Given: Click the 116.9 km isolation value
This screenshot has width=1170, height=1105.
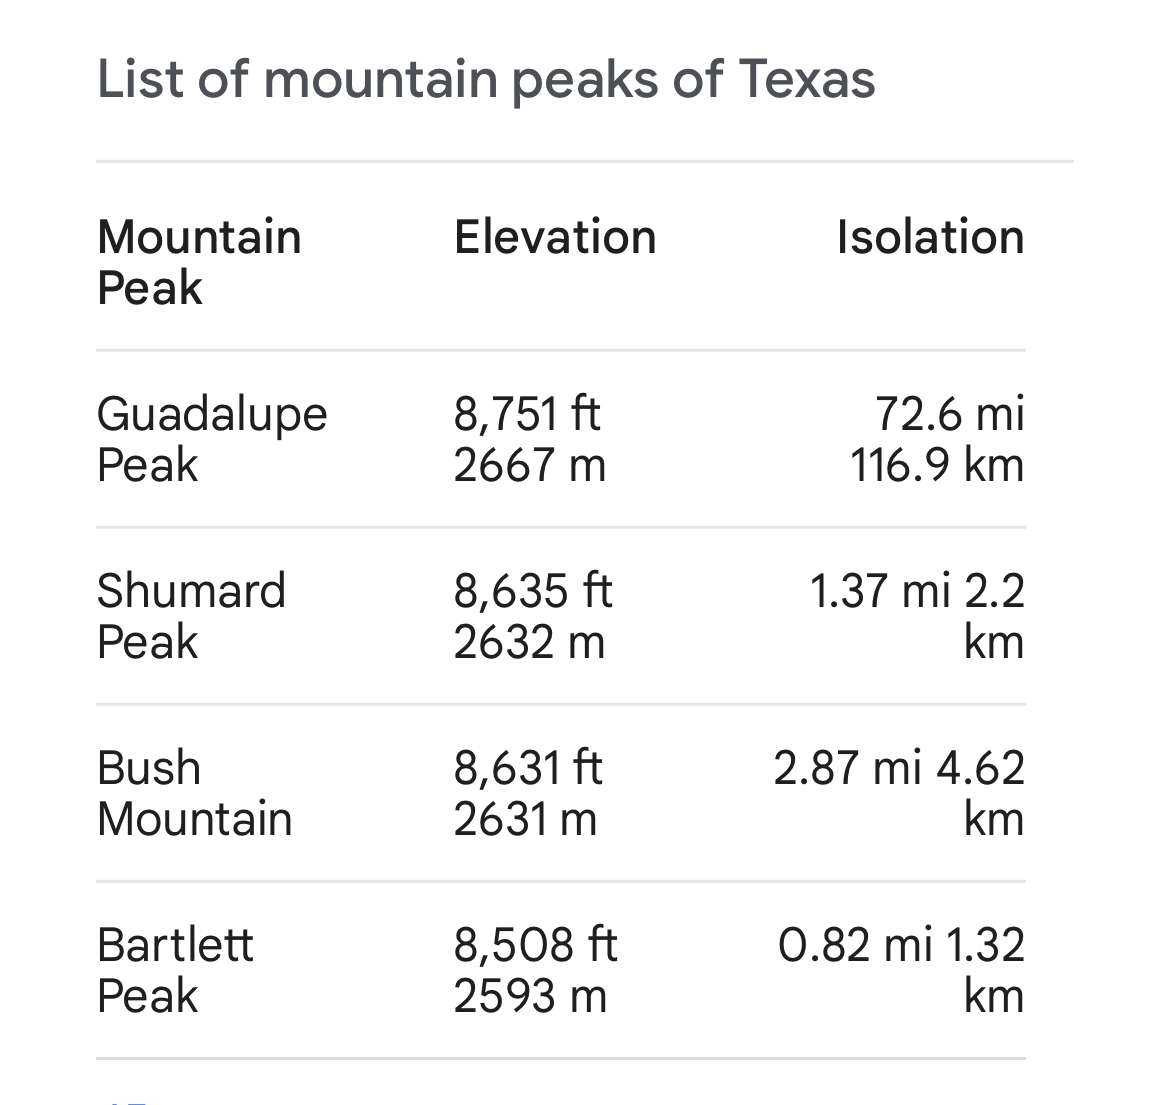Looking at the screenshot, I should click(937, 466).
